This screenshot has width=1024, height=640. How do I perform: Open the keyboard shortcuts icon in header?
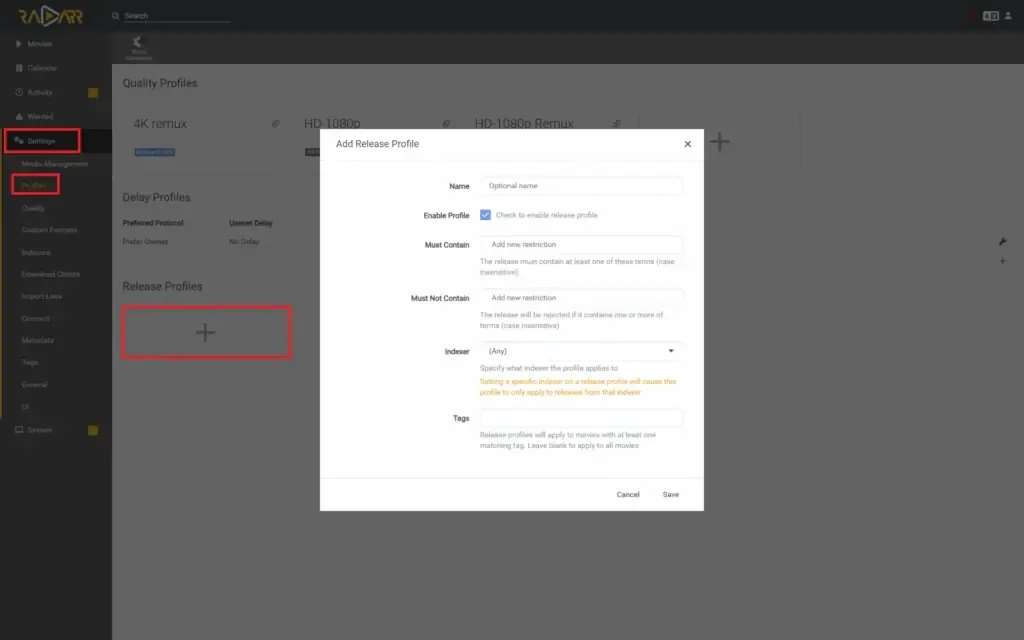990,16
